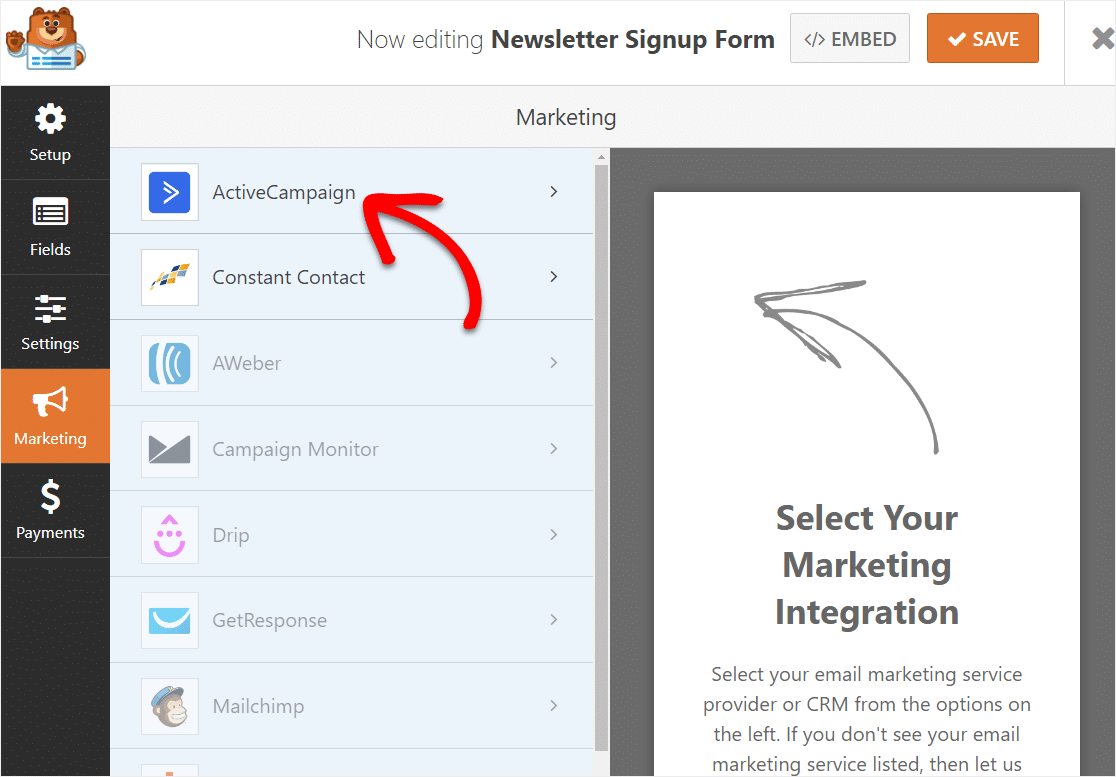Click the GetResponse logo icon
The height and width of the screenshot is (777, 1116).
(x=169, y=620)
